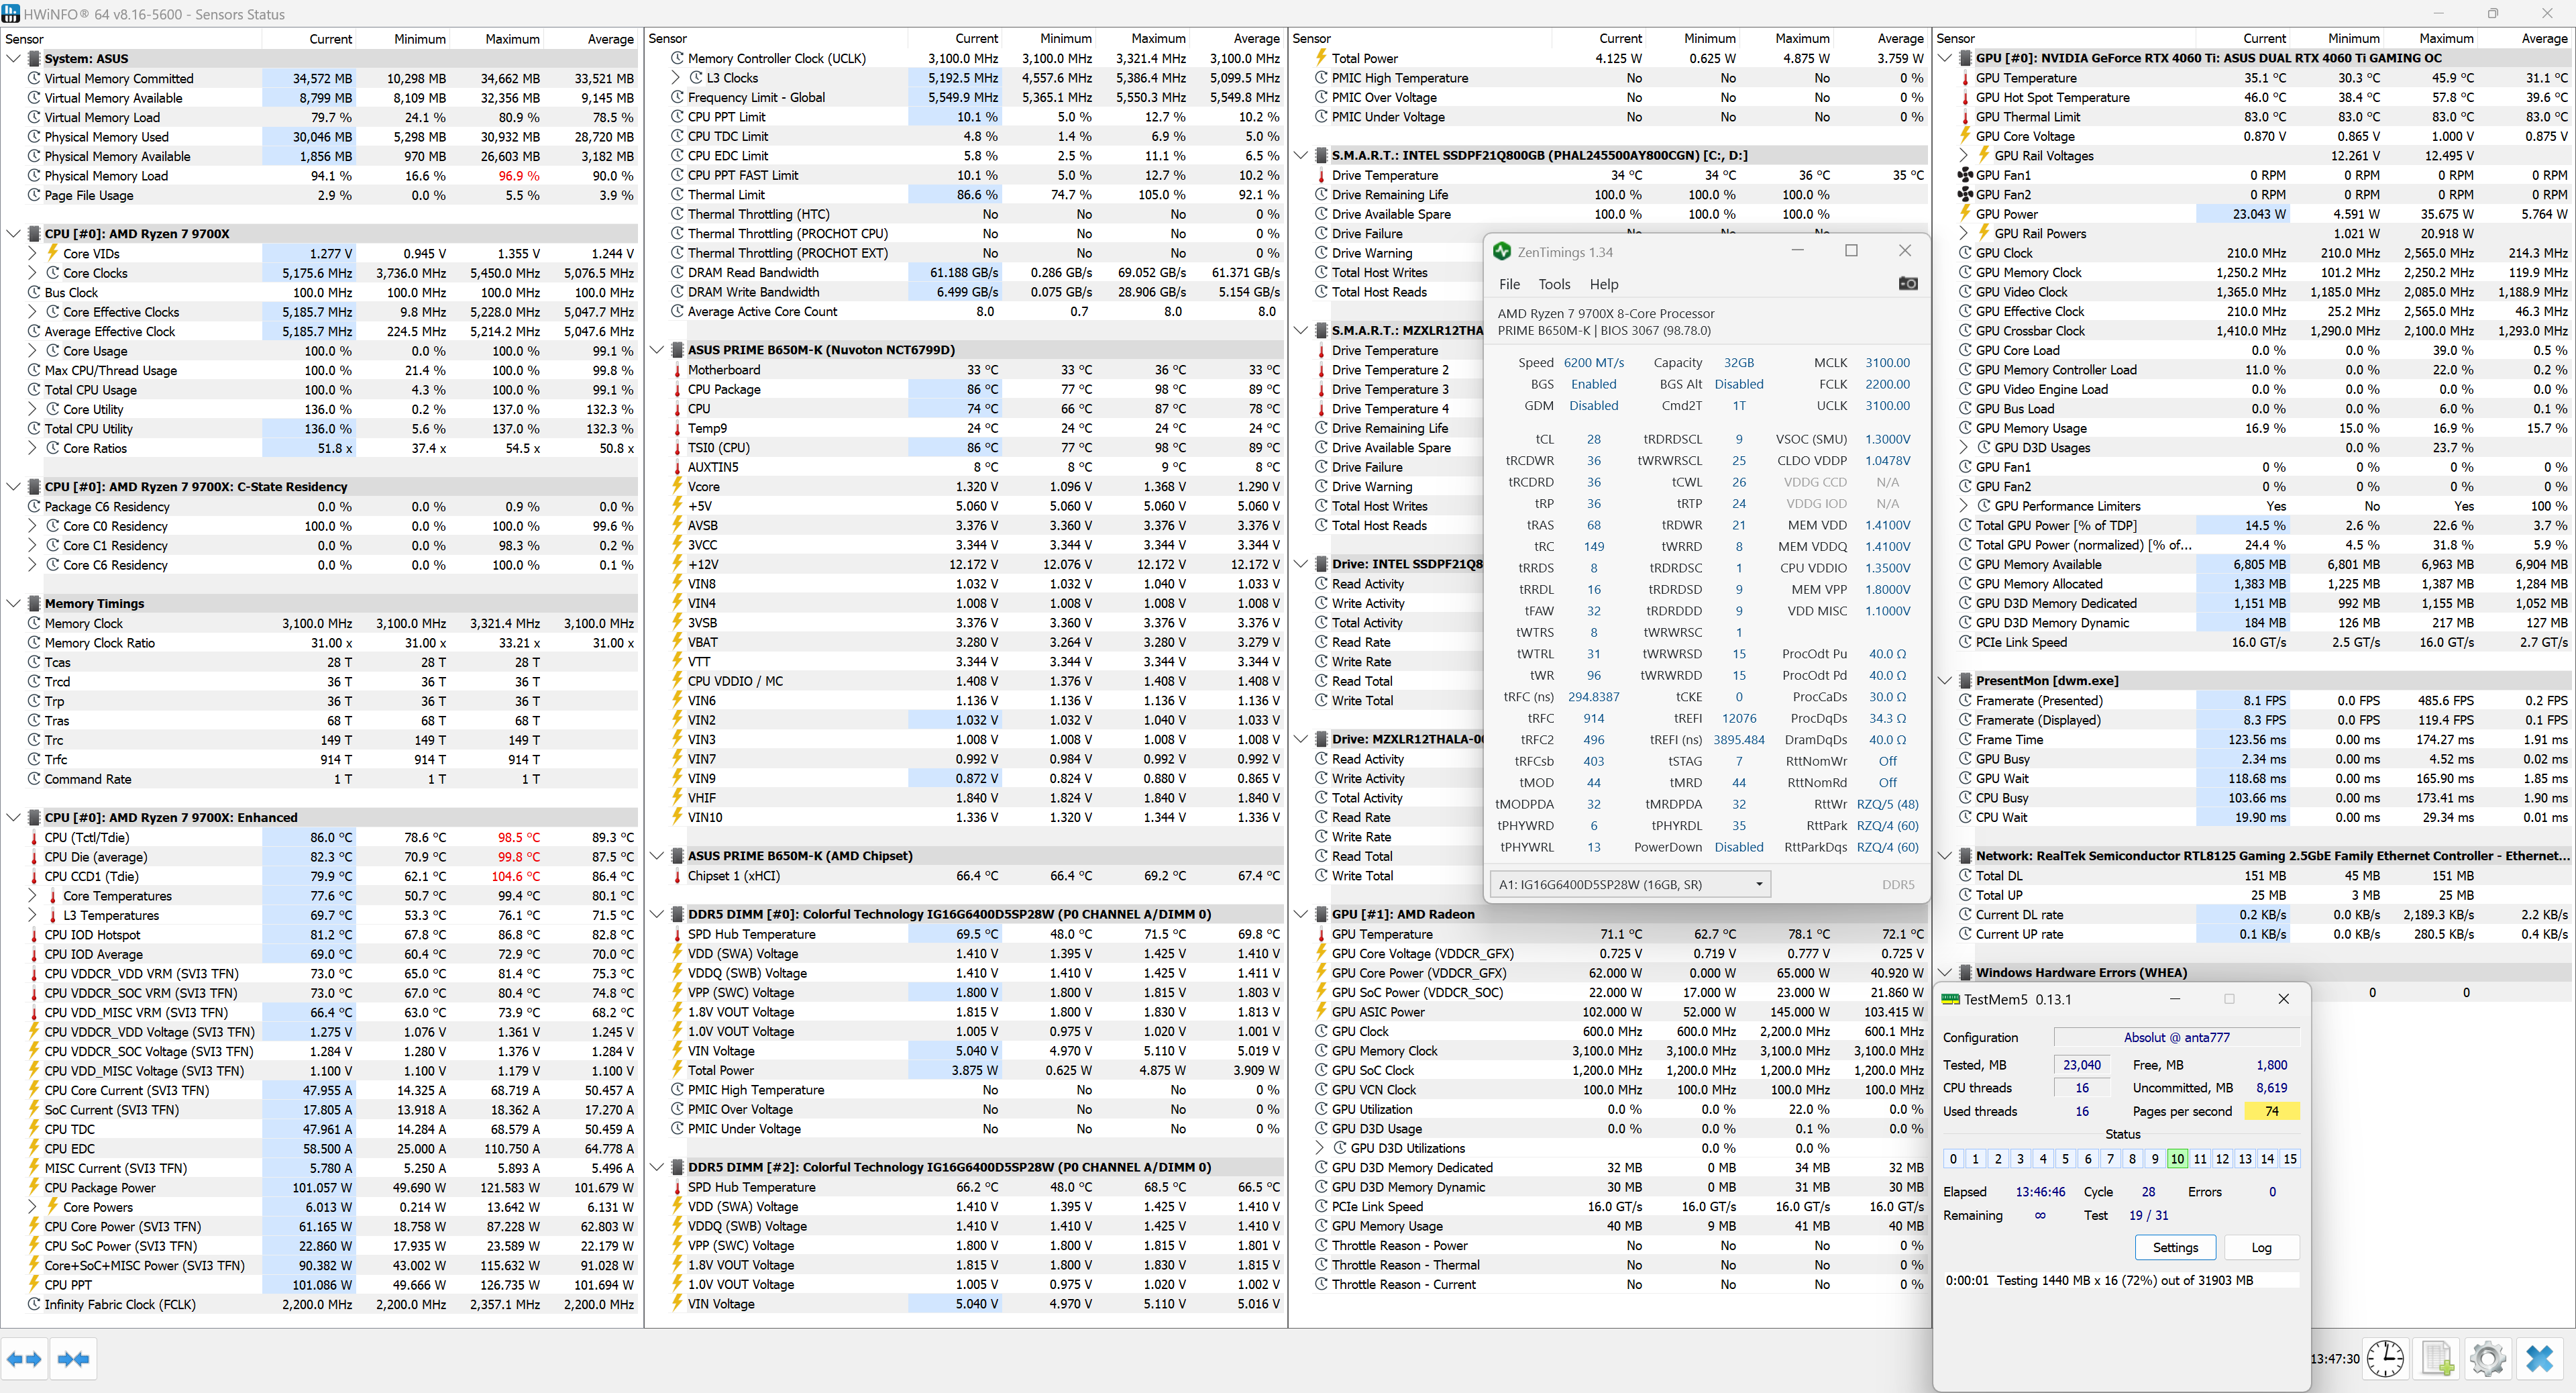Click the expand columns left-right arrows icon

24,1358
